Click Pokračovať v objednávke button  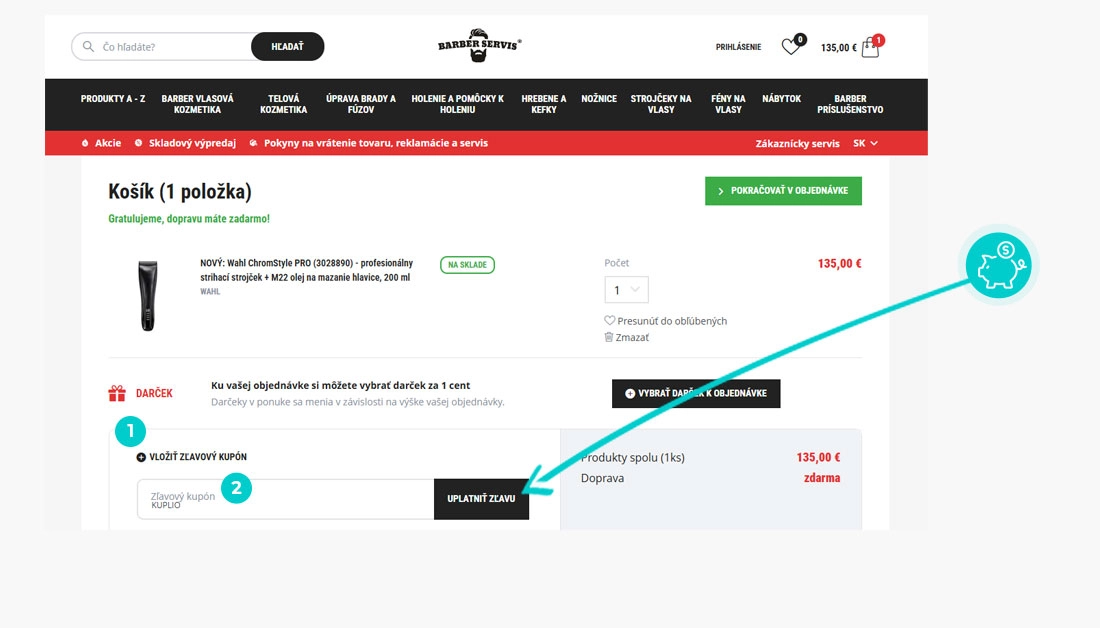(783, 191)
